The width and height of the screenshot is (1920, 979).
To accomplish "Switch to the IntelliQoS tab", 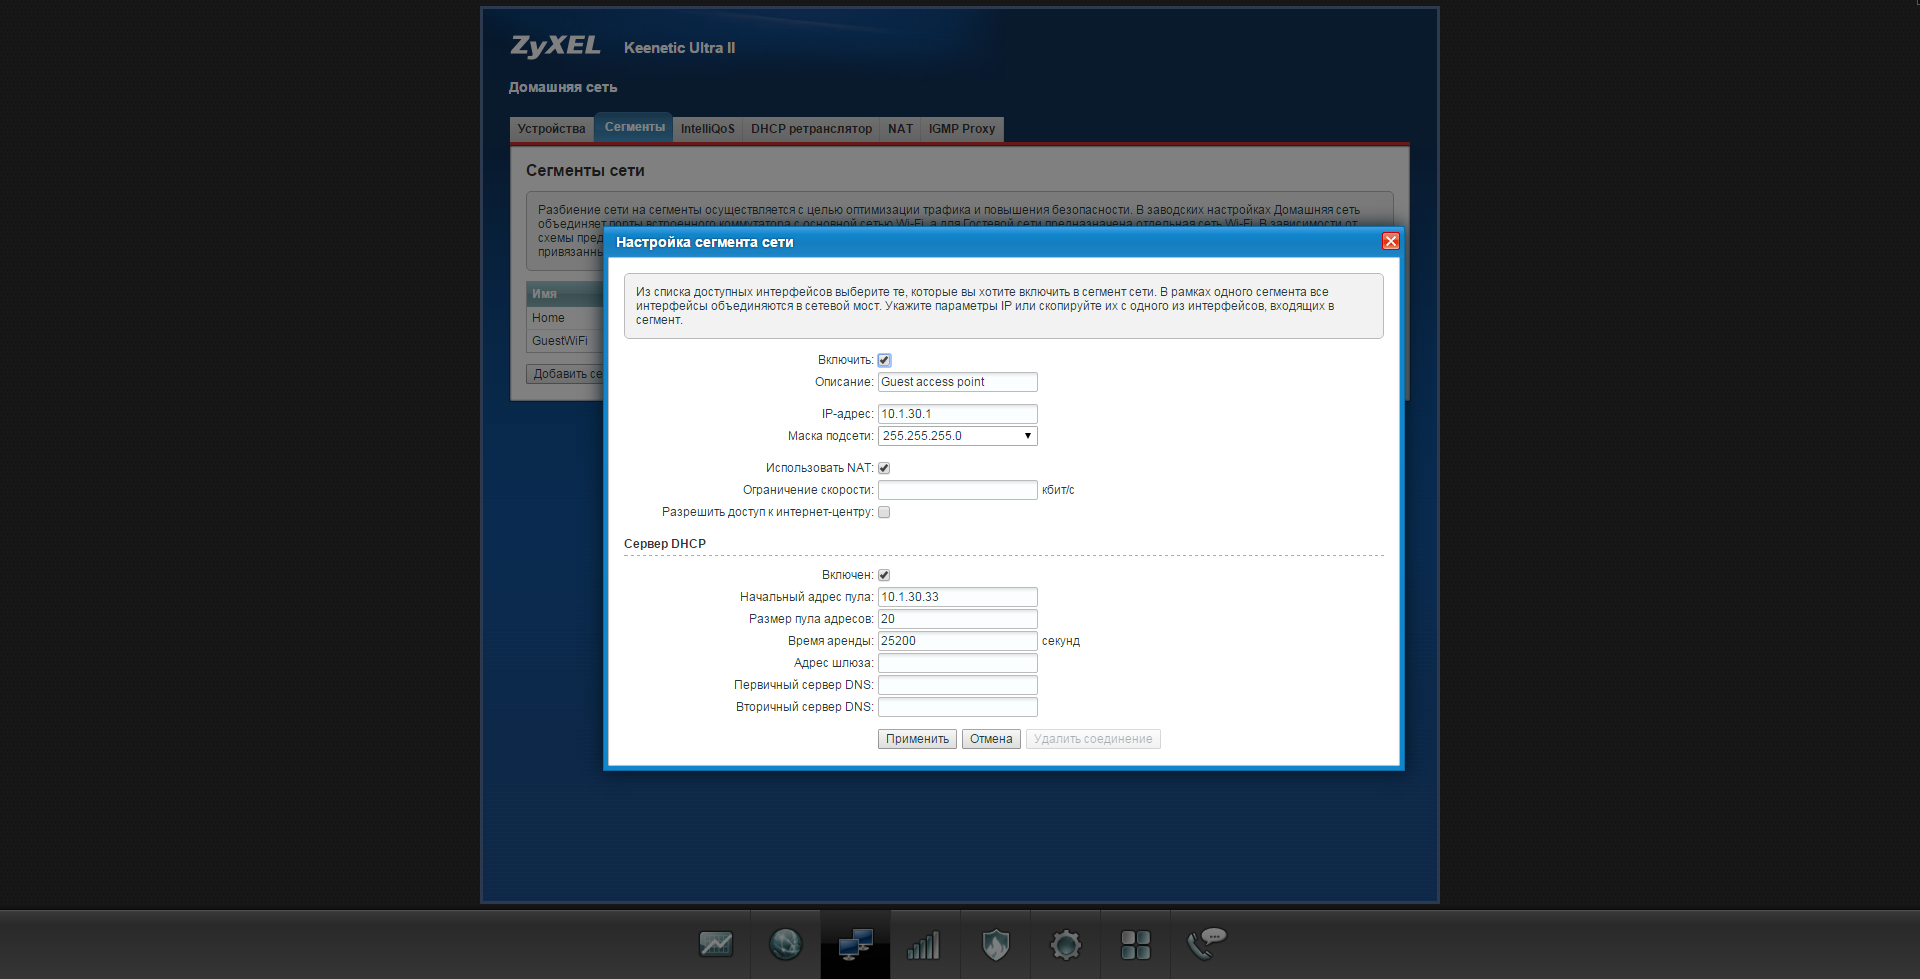I will coord(707,129).
